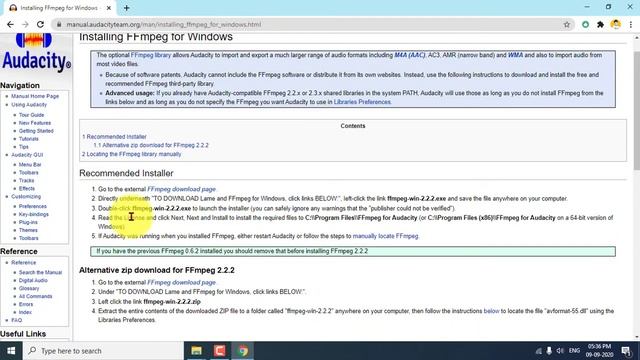Click the ENG language indicator

[574, 351]
